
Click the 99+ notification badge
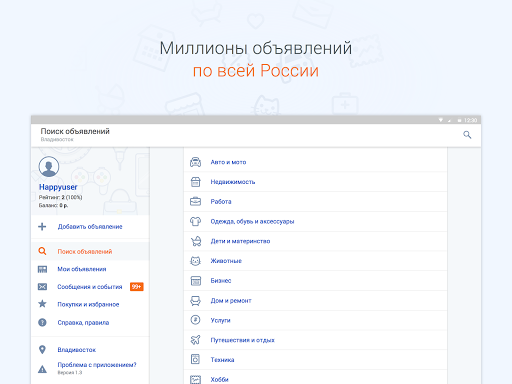tap(137, 287)
